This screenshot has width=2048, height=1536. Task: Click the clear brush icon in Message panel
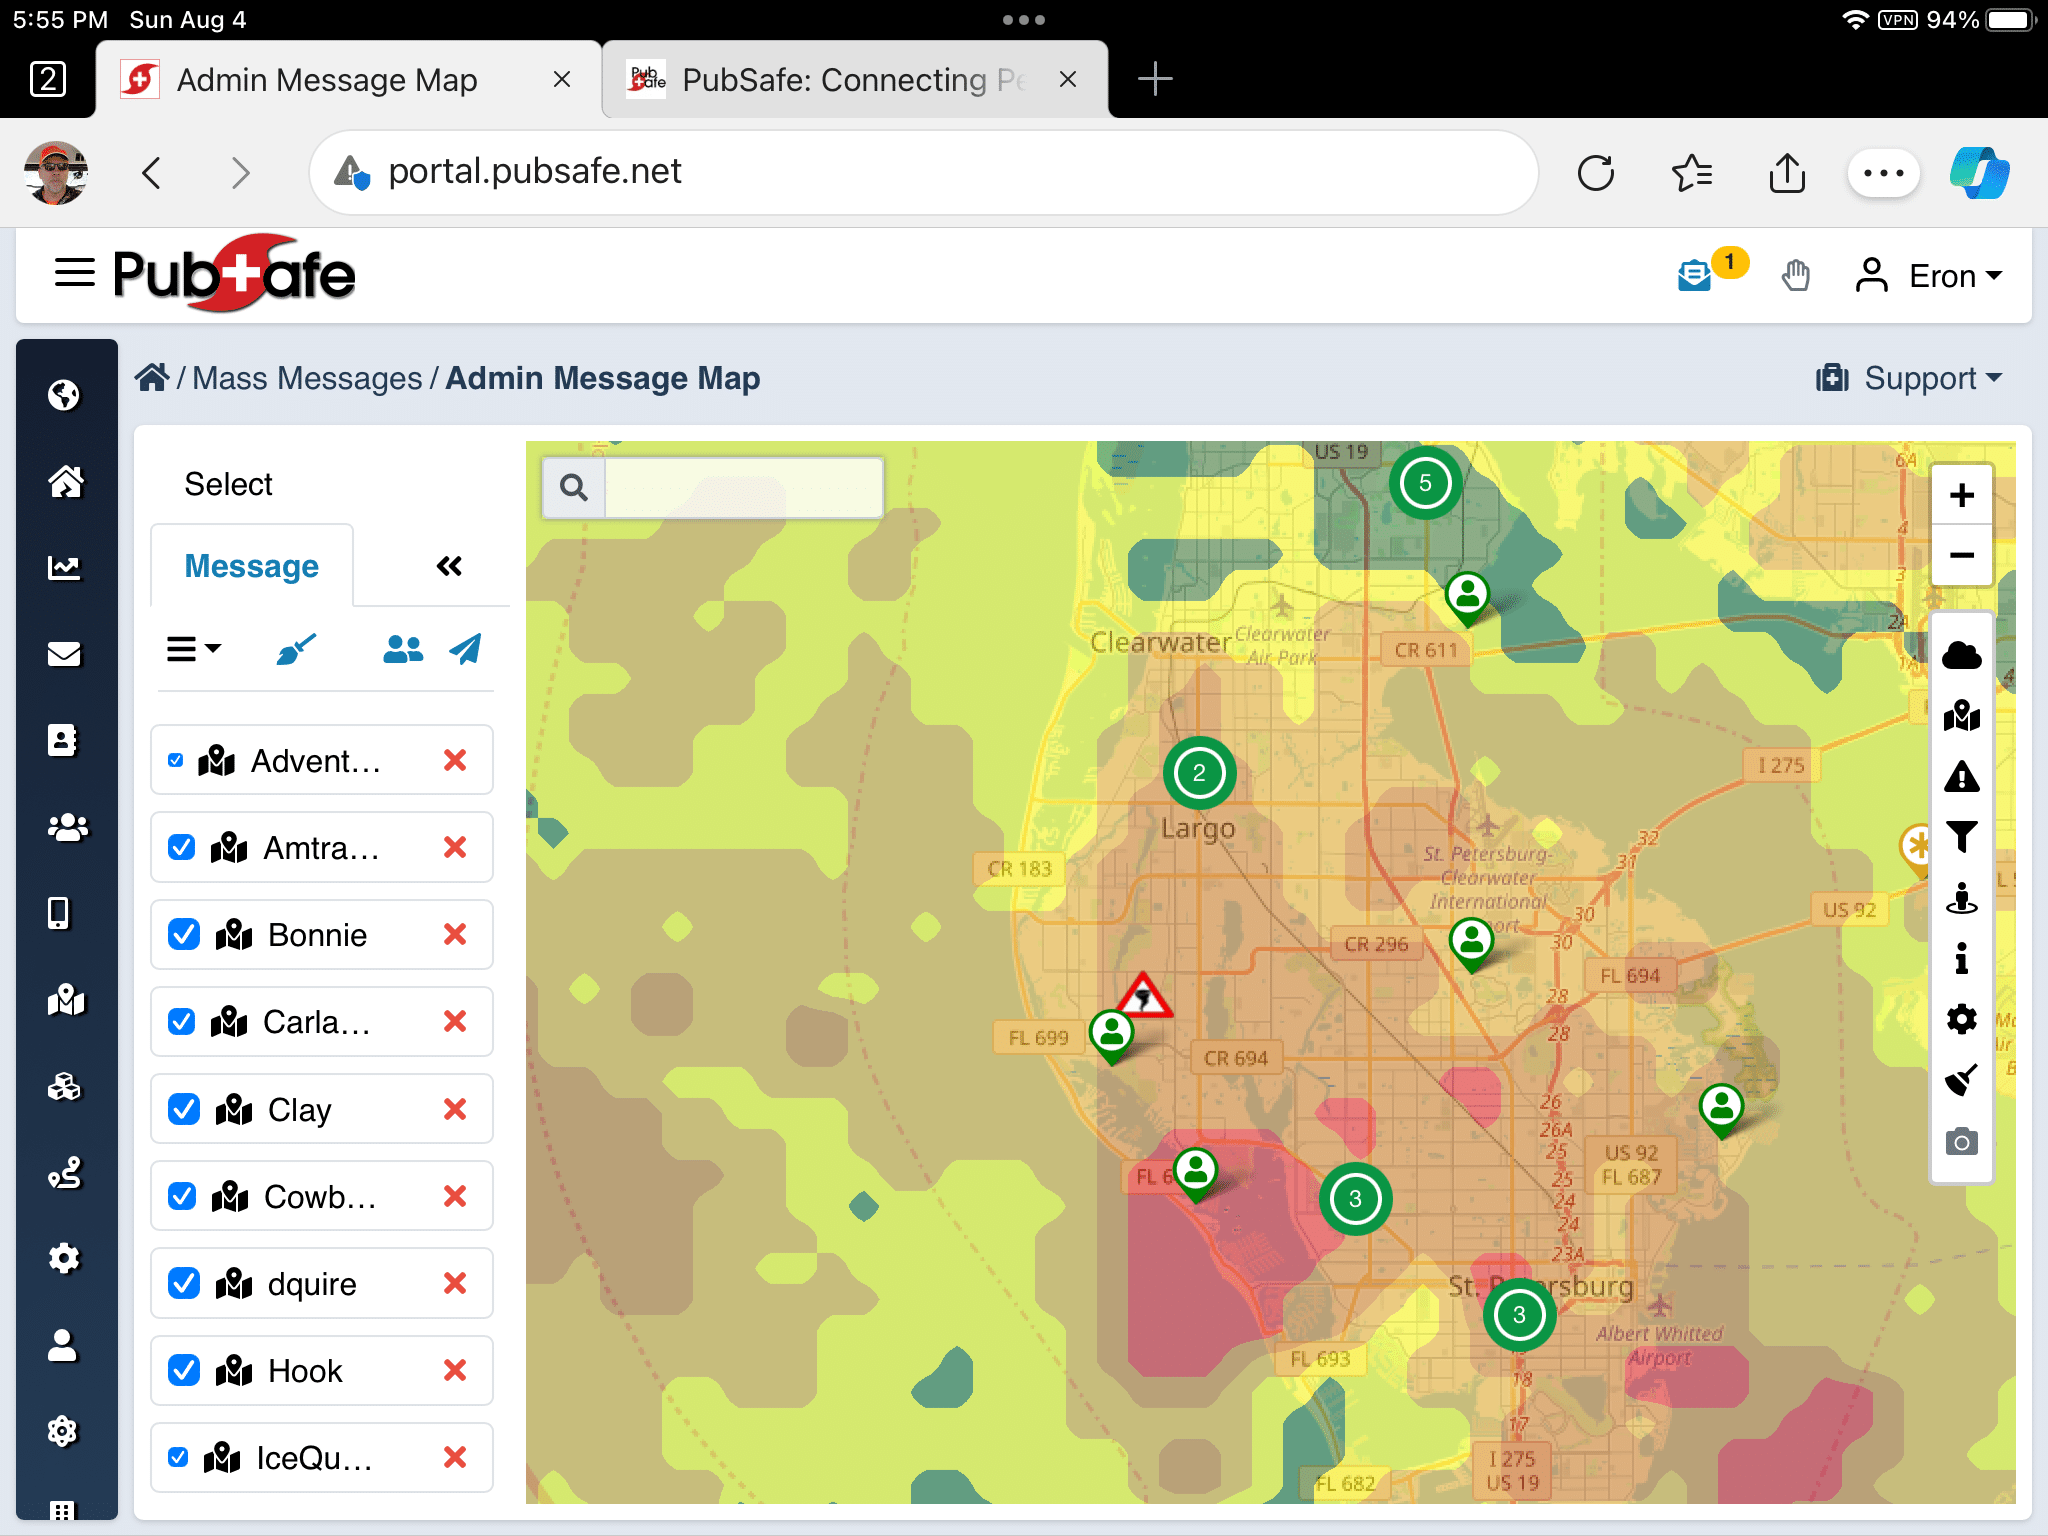click(x=296, y=650)
